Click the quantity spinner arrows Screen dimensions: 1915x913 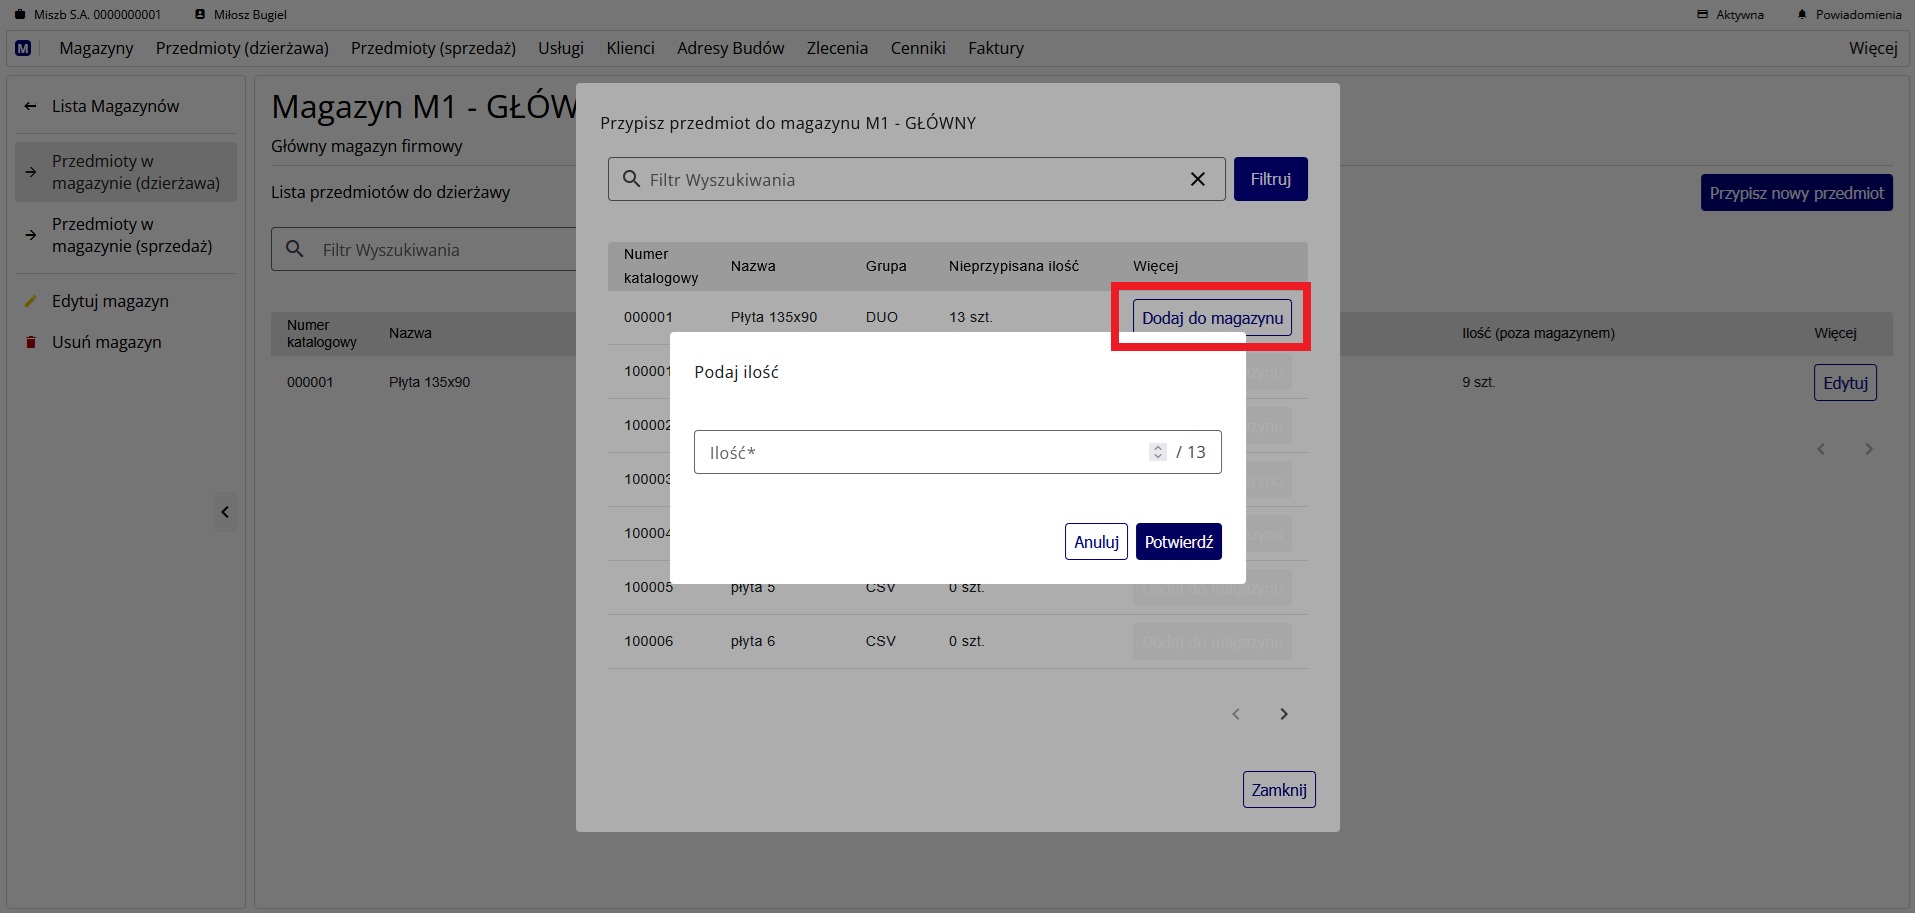tap(1157, 452)
